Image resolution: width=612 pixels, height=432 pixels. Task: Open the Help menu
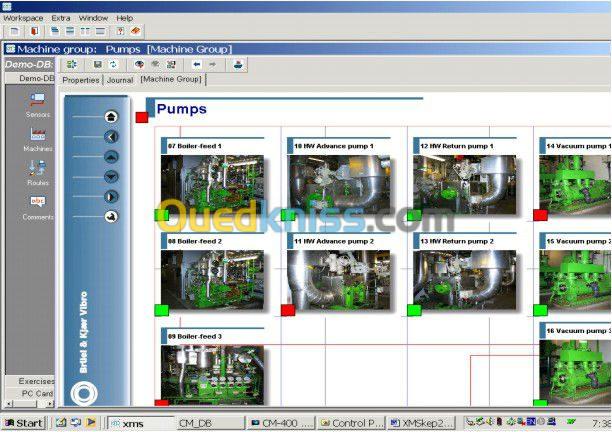[125, 18]
